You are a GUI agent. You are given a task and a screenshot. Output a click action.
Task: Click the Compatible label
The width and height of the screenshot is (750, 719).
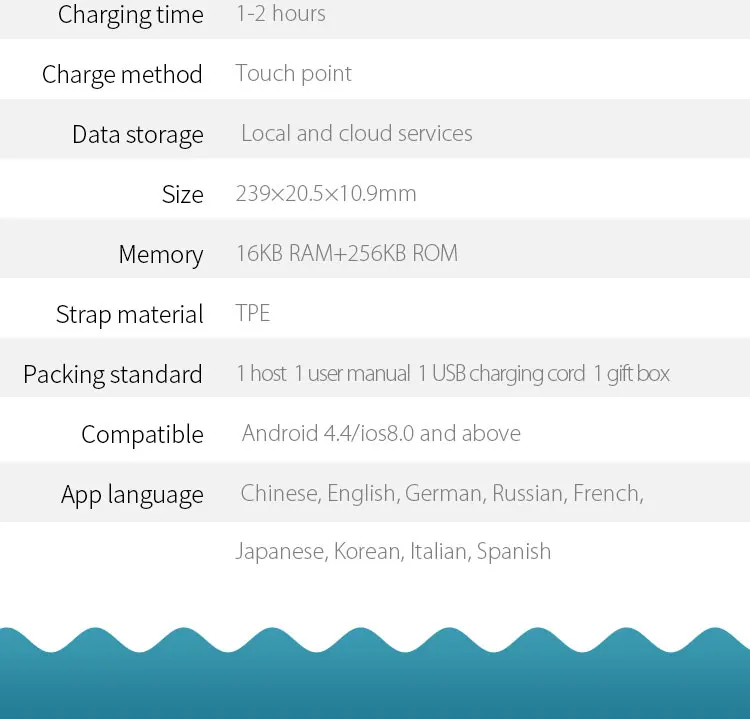coord(143,435)
